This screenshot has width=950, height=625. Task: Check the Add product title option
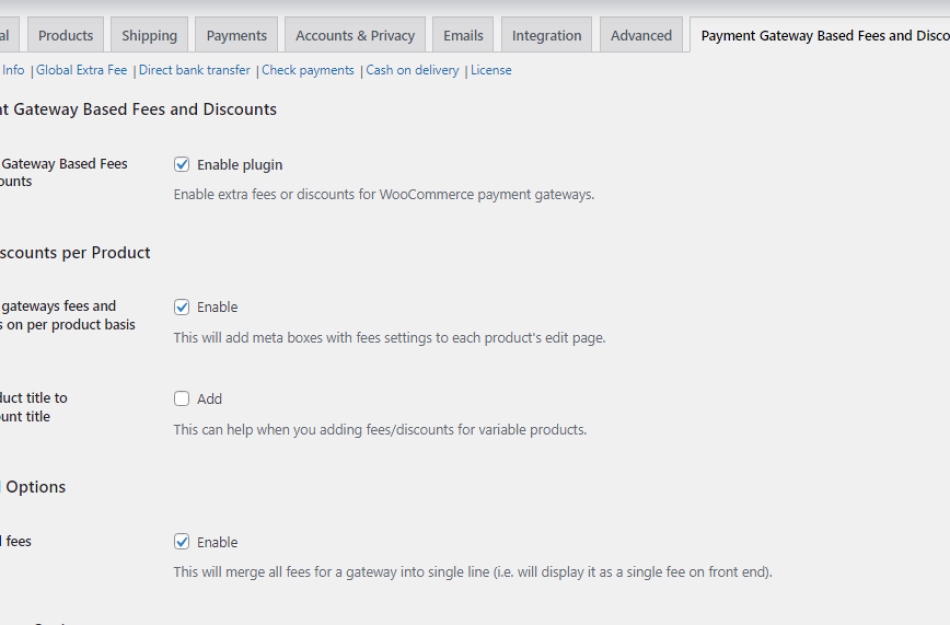click(181, 398)
